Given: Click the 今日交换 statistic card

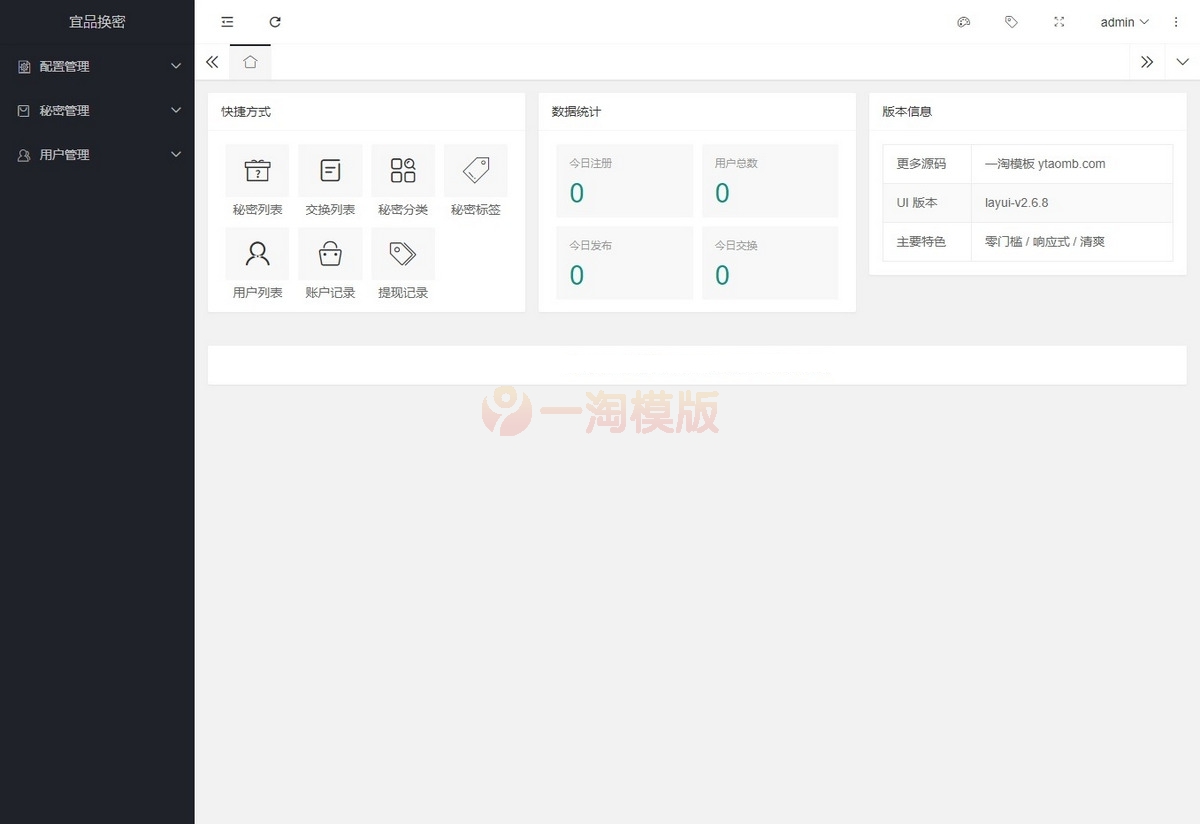Looking at the screenshot, I should click(x=770, y=263).
